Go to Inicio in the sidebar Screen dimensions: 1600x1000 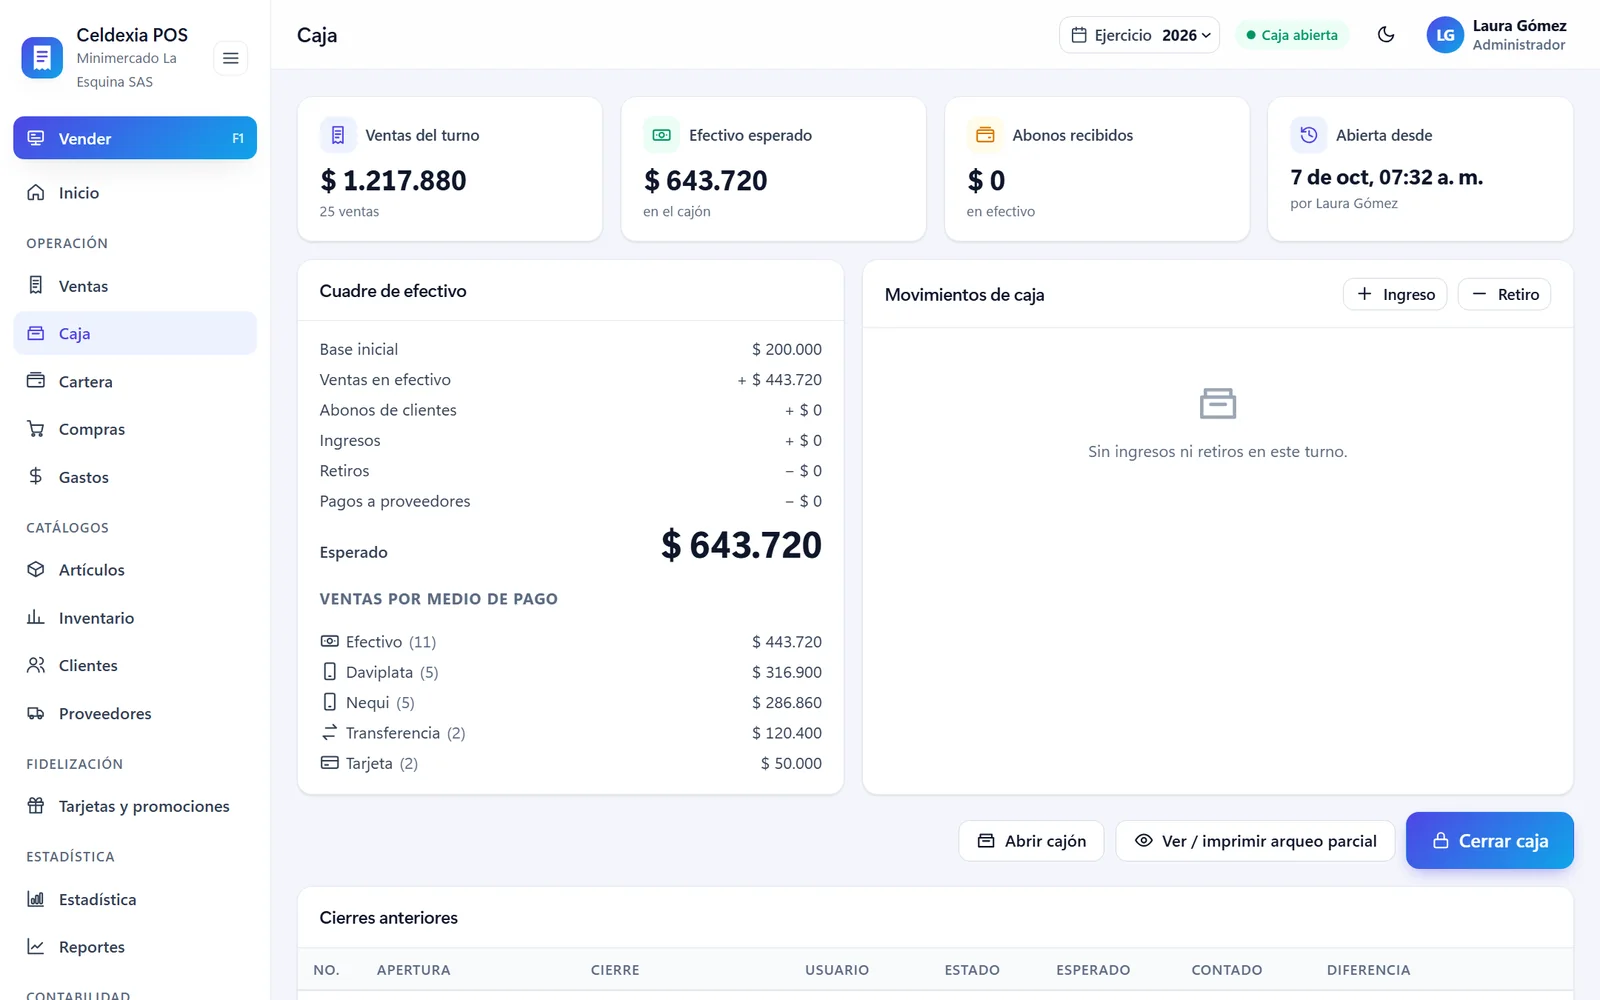(135, 193)
